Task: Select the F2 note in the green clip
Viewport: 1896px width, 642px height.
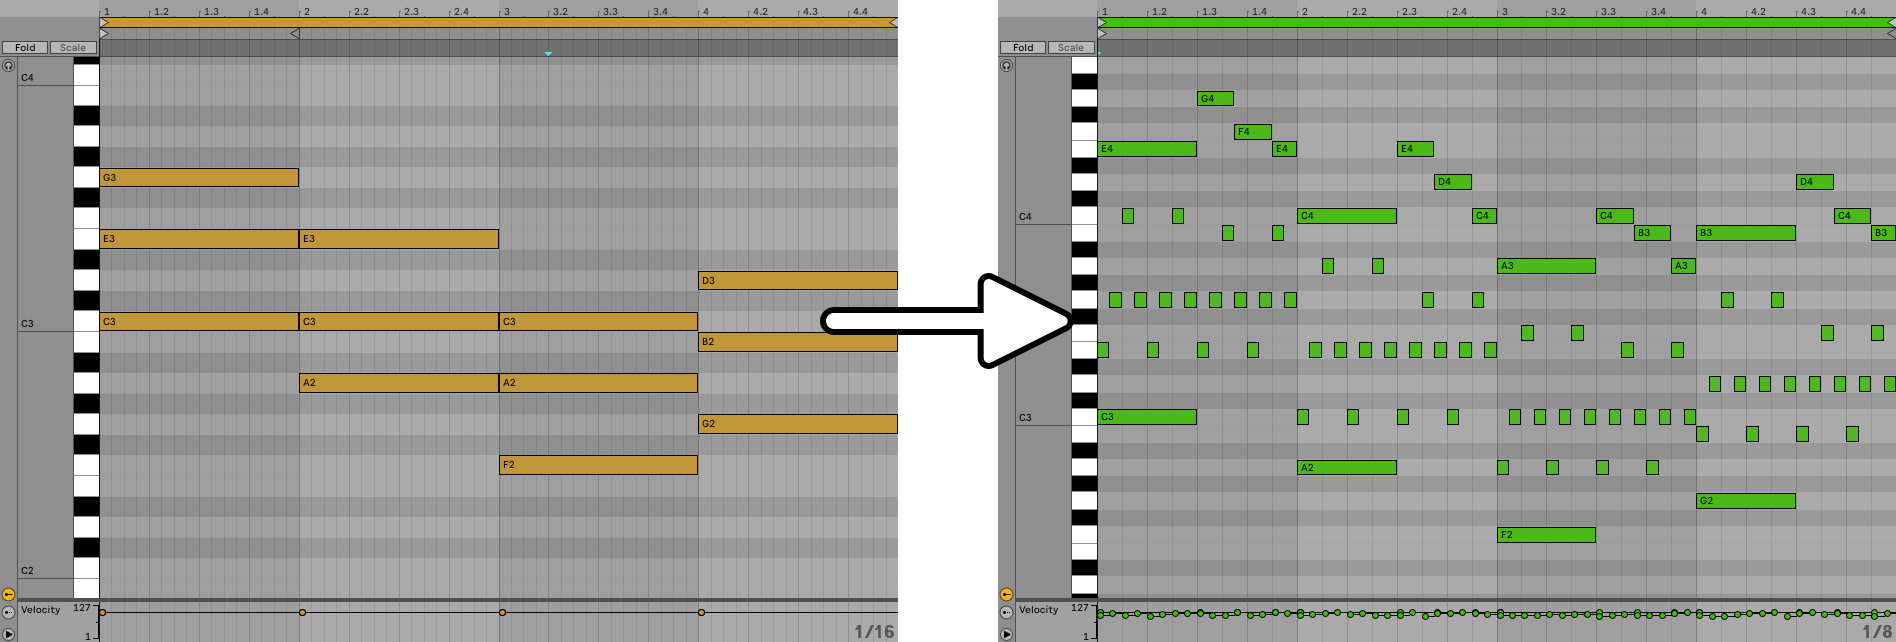Action: coord(1547,535)
